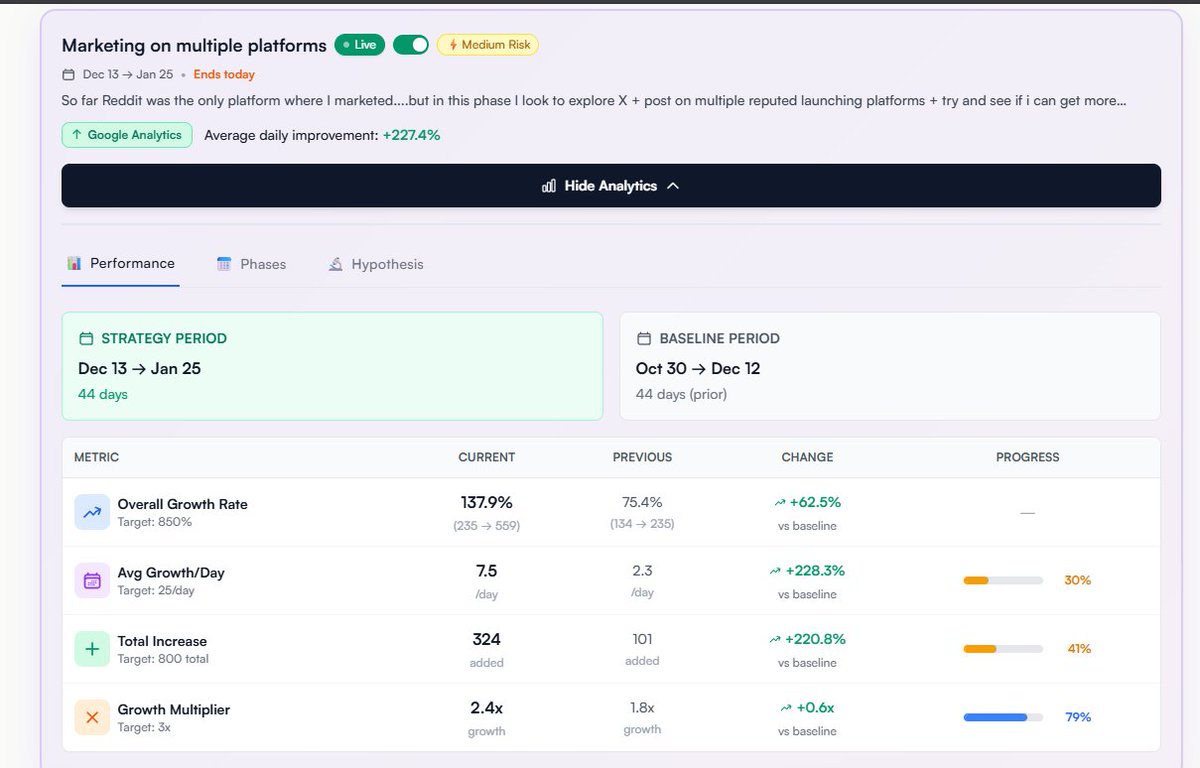Click the Phases tab calendar icon
1200x768 pixels.
224,265
